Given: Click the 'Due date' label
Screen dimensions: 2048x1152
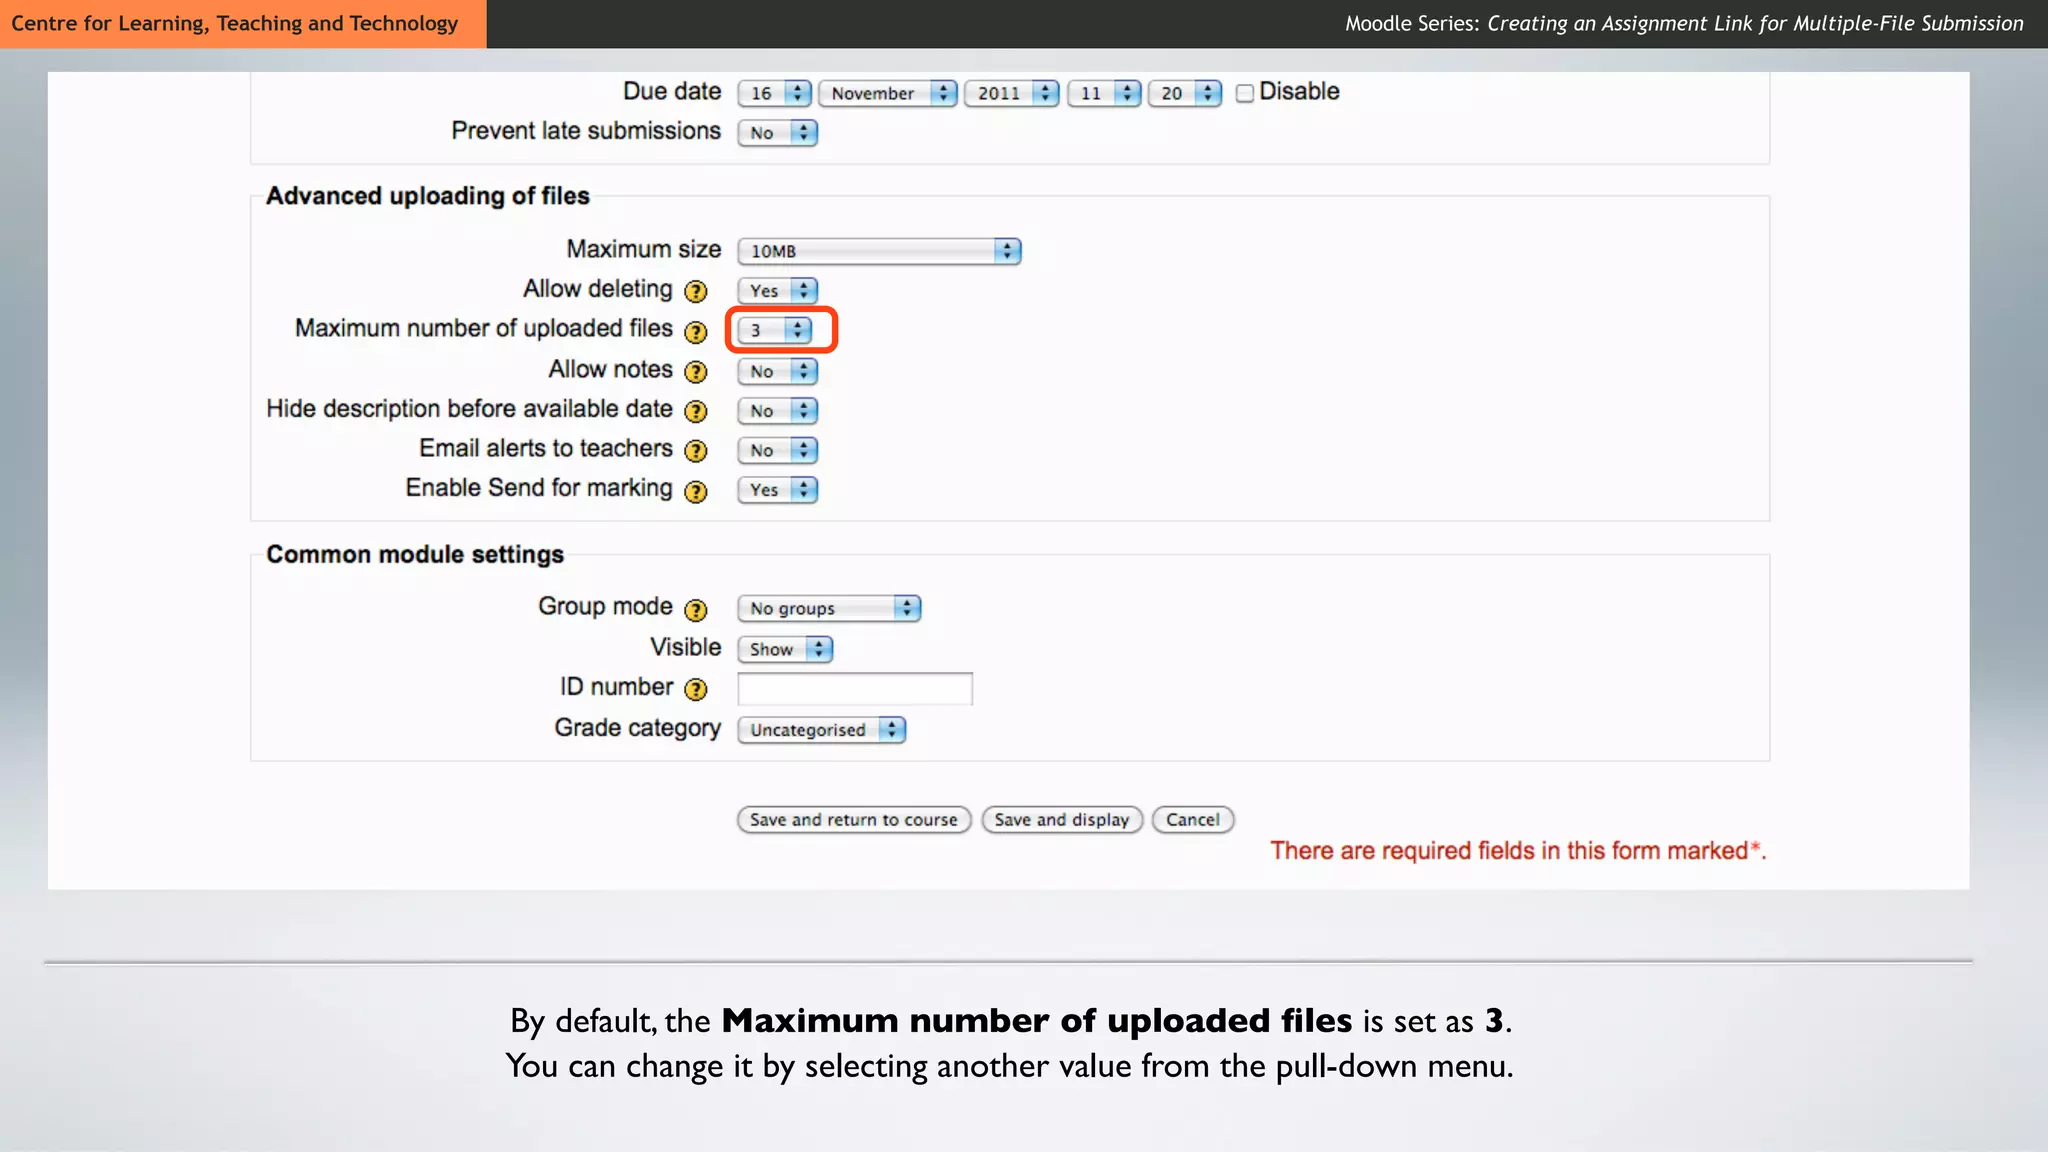Looking at the screenshot, I should 672,91.
